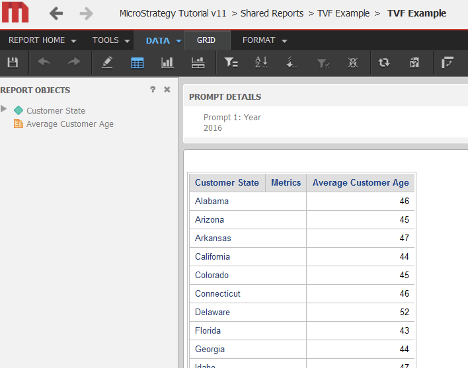The height and width of the screenshot is (368, 468).
Task: Click the MicroStrategy logo icon
Action: click(x=15, y=12)
